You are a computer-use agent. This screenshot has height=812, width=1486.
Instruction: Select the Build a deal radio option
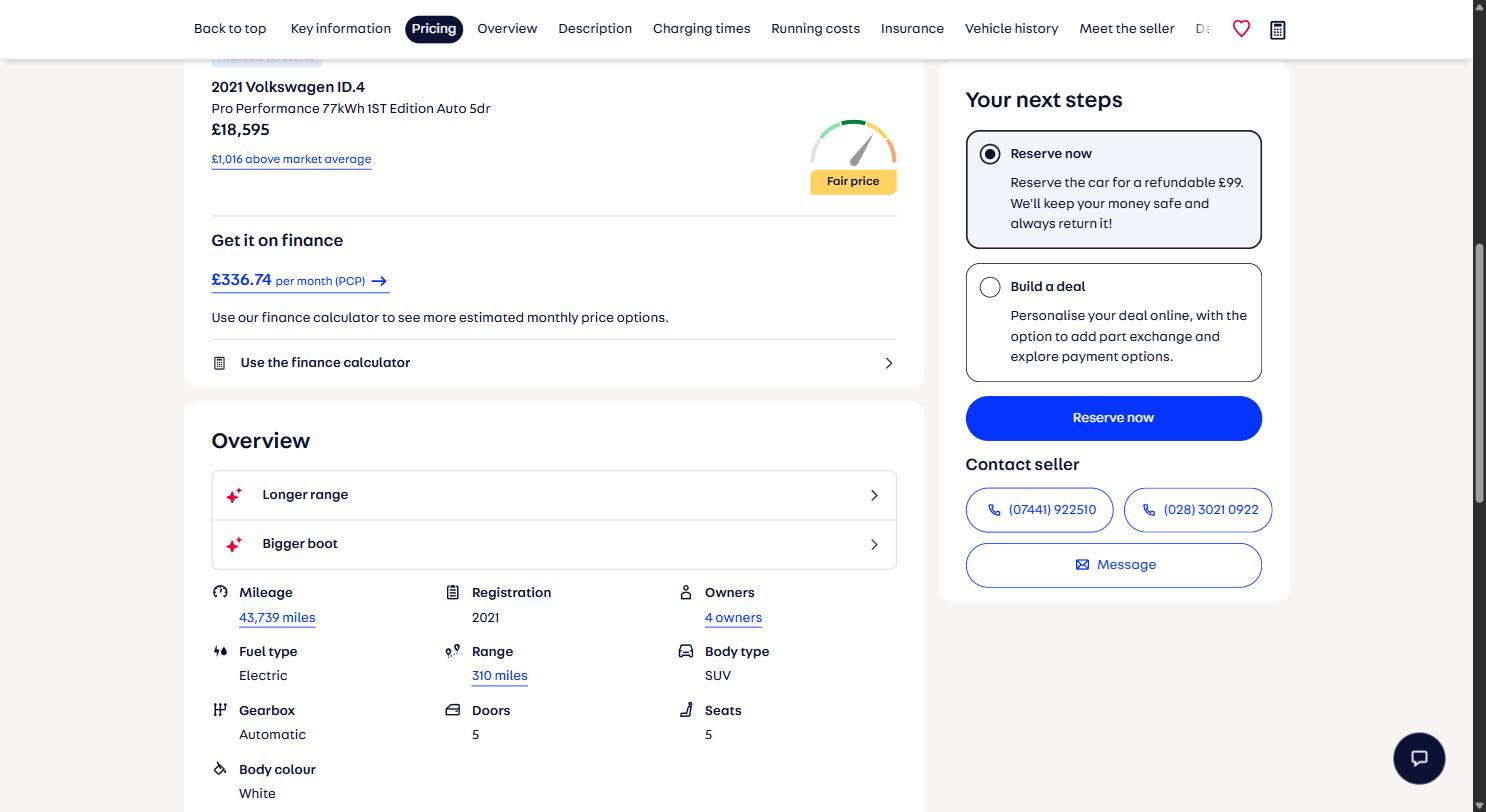pyautogui.click(x=990, y=287)
